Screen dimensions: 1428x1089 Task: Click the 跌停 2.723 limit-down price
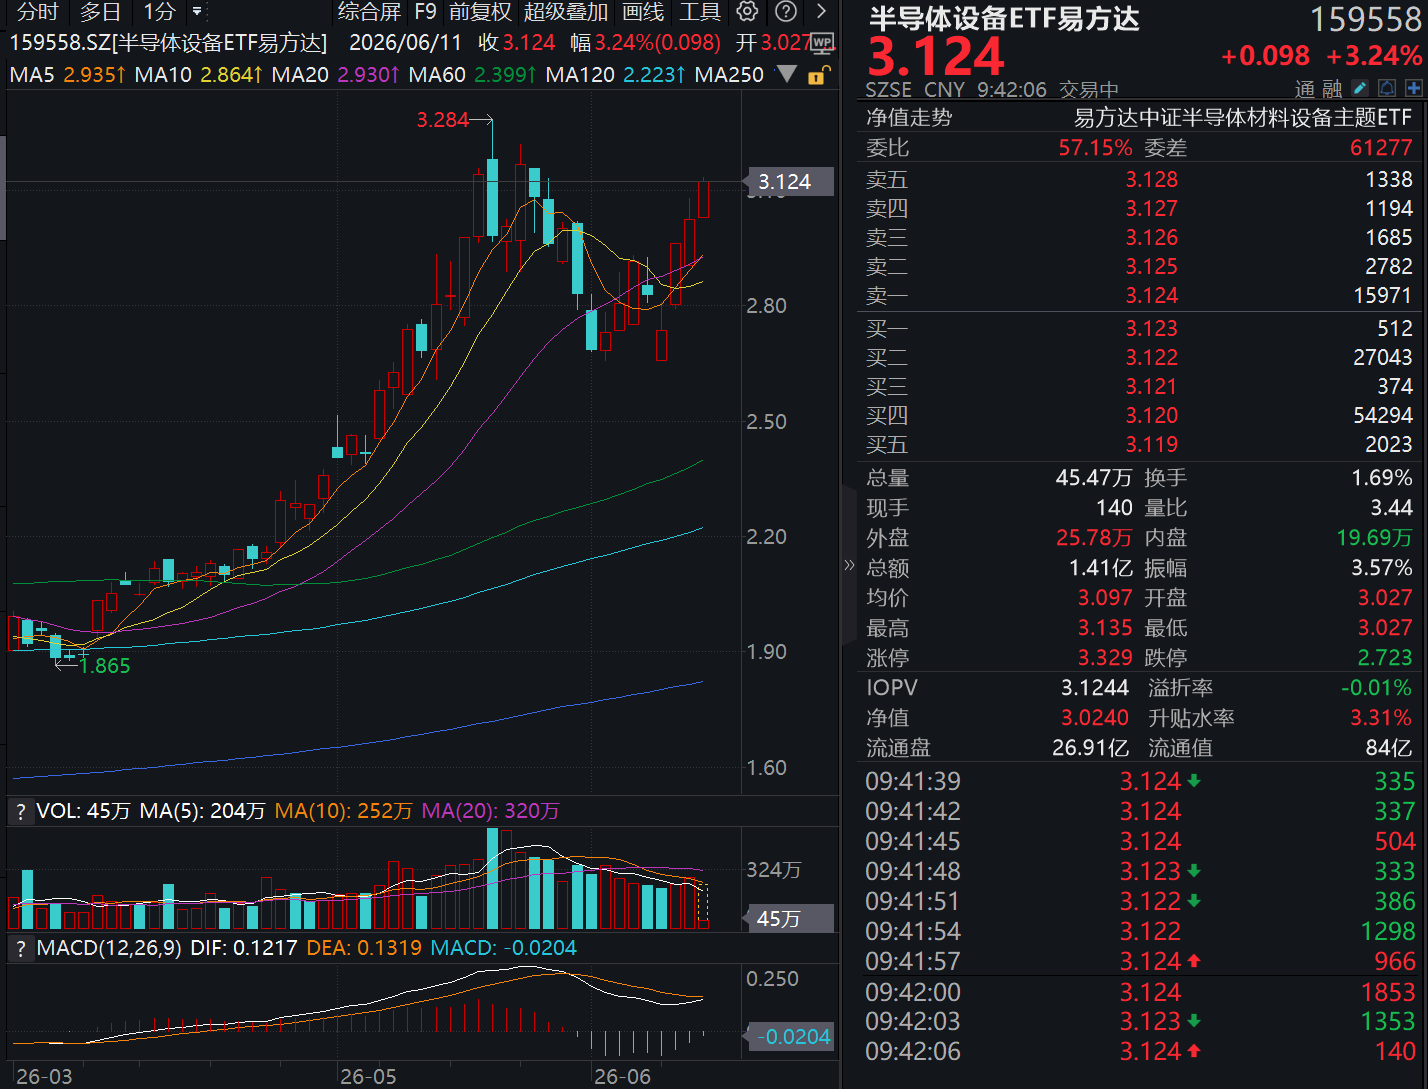pyautogui.click(x=1385, y=658)
